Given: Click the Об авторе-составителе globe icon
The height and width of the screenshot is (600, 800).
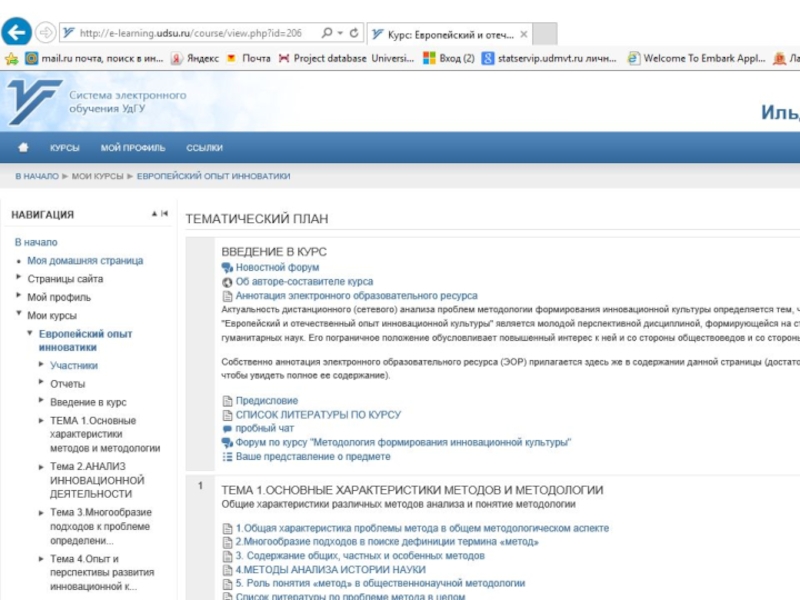Looking at the screenshot, I should tap(227, 282).
